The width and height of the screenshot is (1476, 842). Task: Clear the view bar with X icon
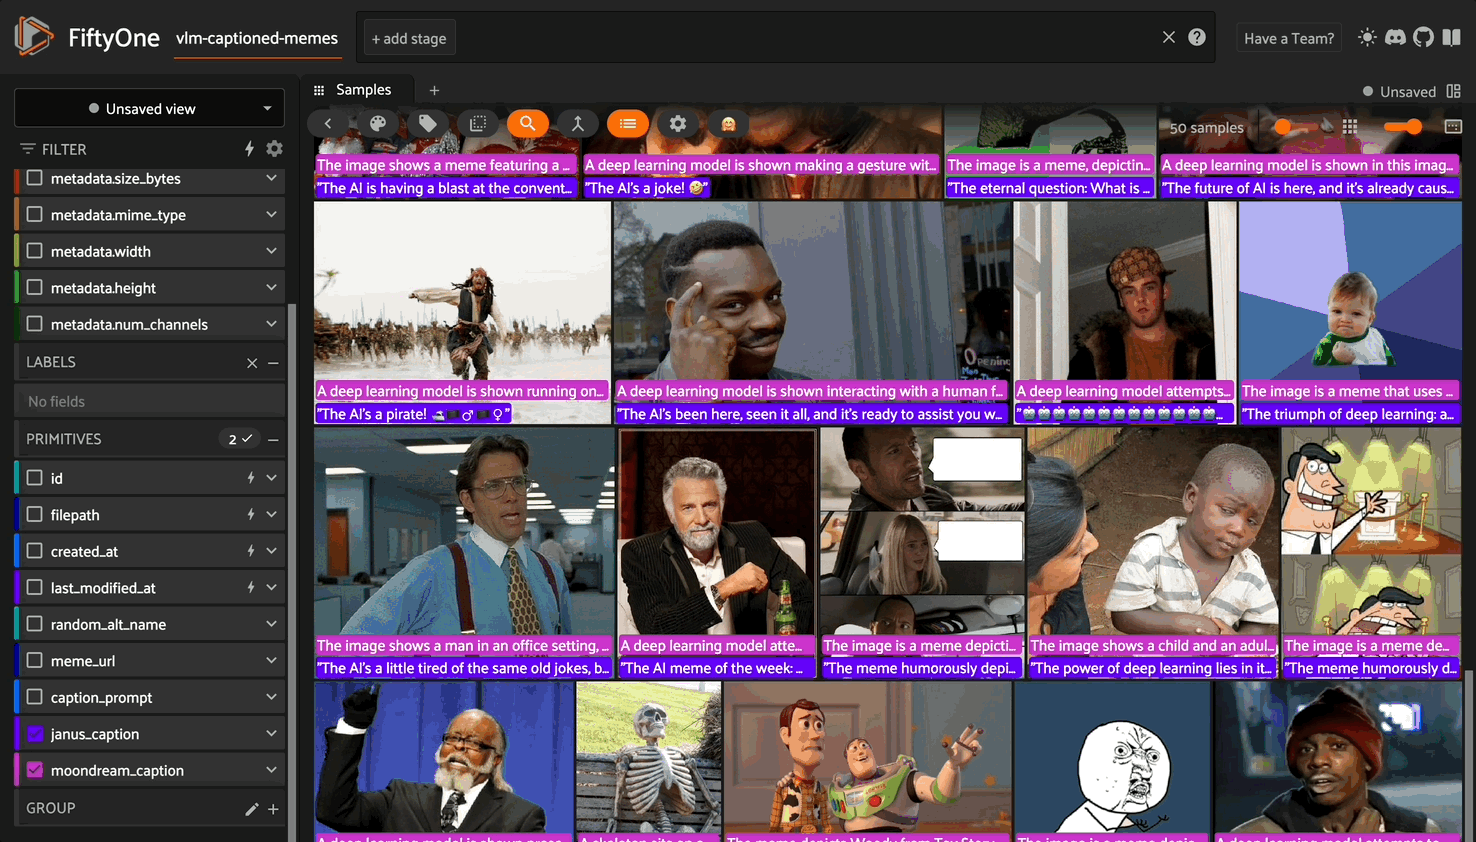pos(1169,37)
